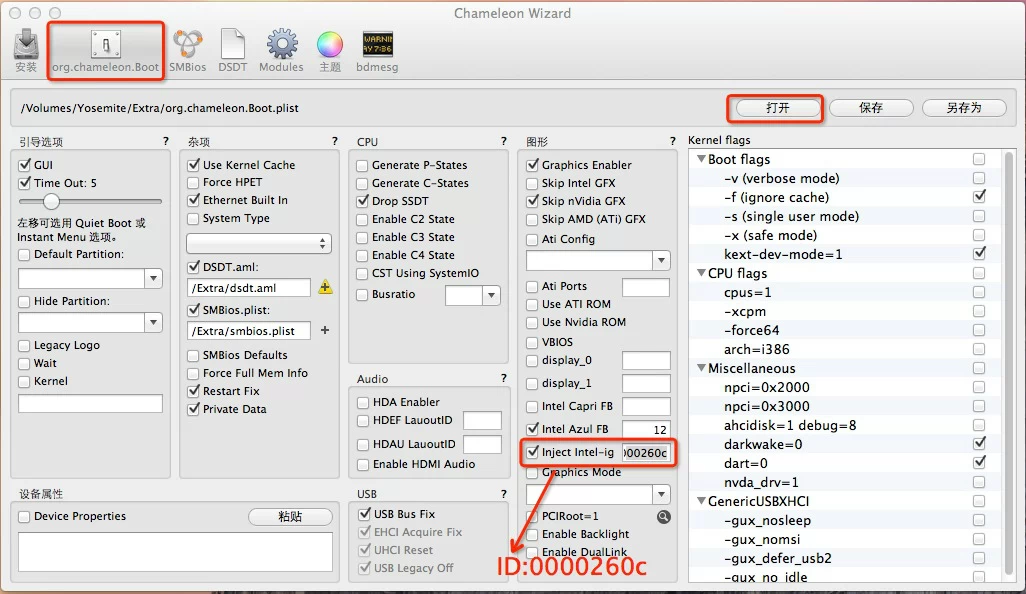Click the Inject Intel-ig ID field
Screen dimensions: 1026x594
click(646, 453)
